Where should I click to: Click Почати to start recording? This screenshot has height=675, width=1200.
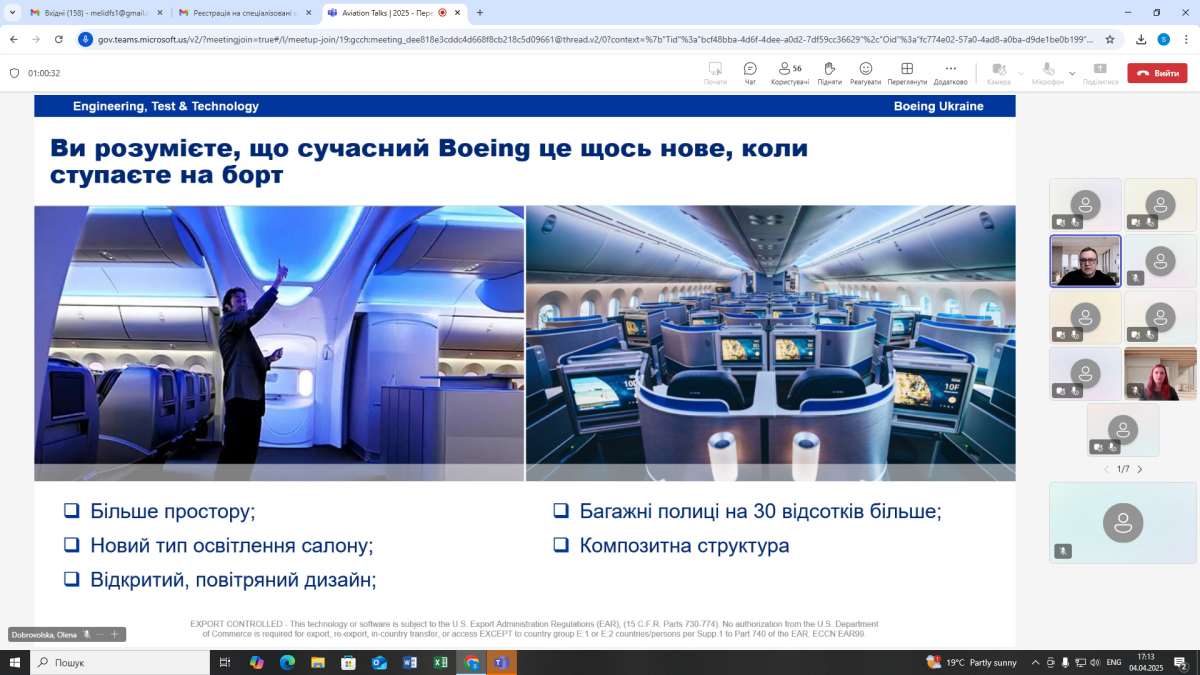[x=715, y=72]
